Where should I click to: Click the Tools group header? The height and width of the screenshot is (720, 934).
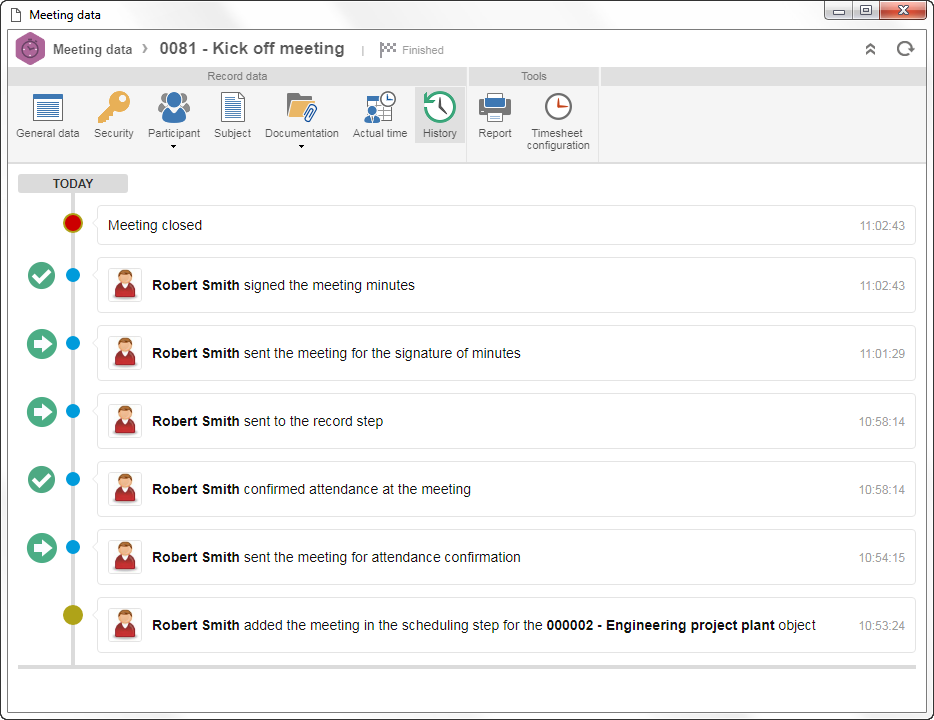[x=534, y=76]
